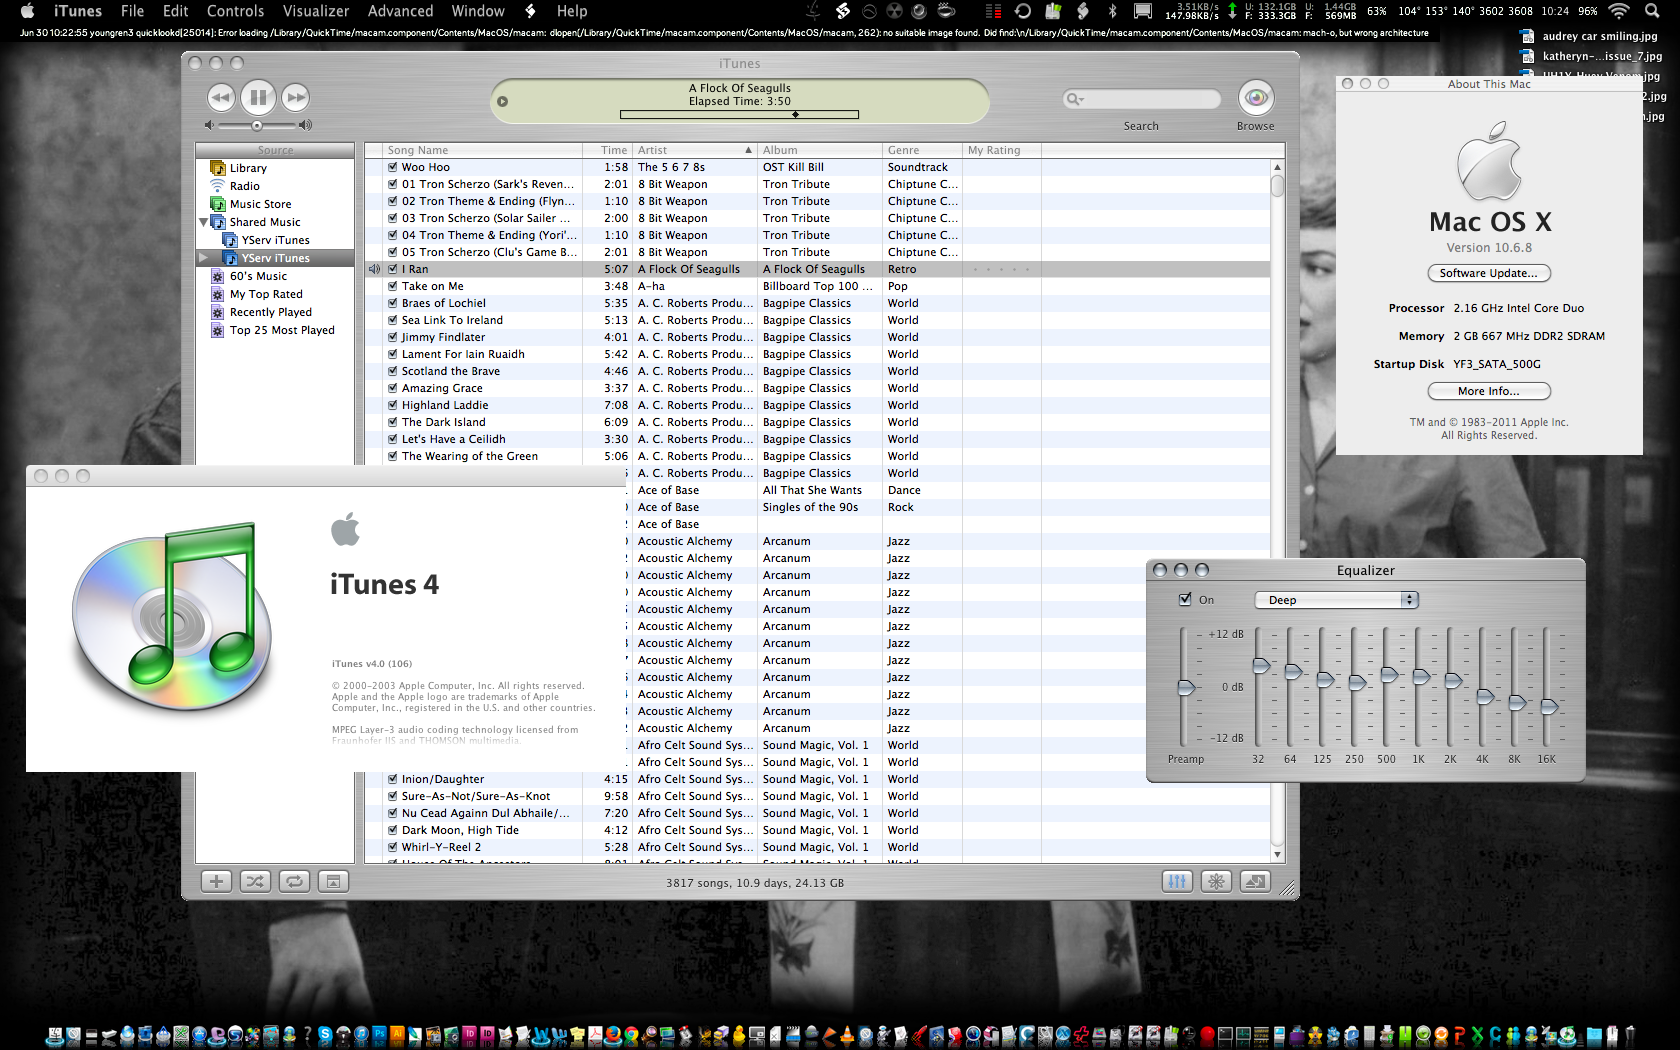
Task: Click the Version 10.6.8 text
Action: tap(1489, 248)
